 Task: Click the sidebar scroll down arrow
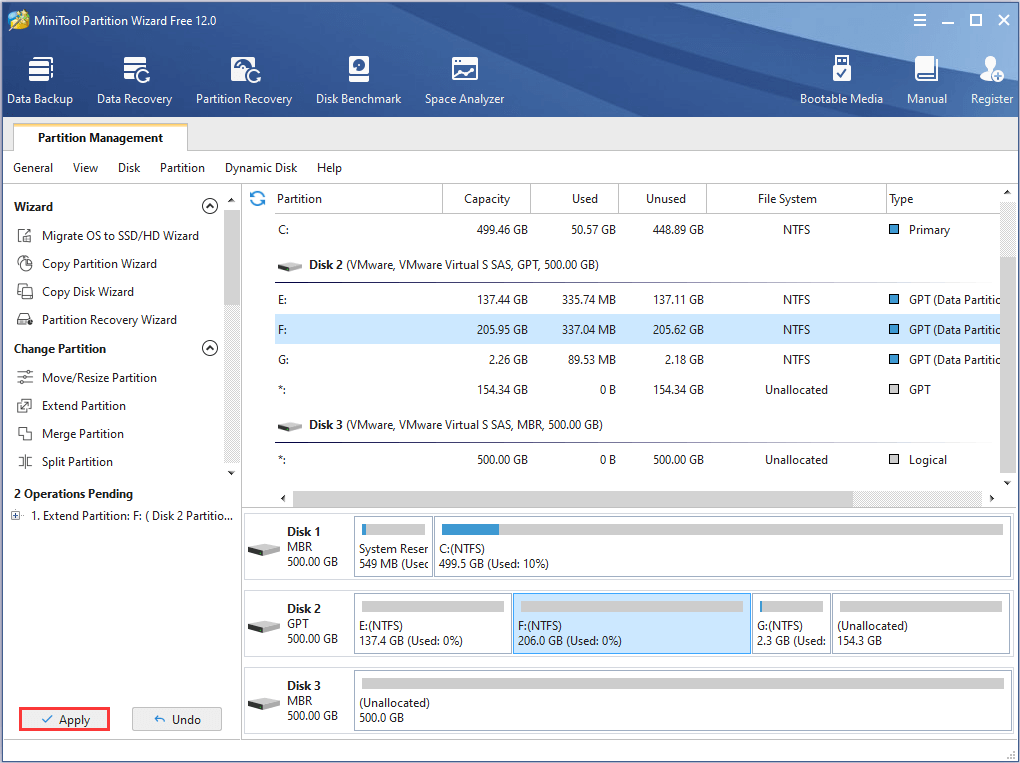[232, 473]
